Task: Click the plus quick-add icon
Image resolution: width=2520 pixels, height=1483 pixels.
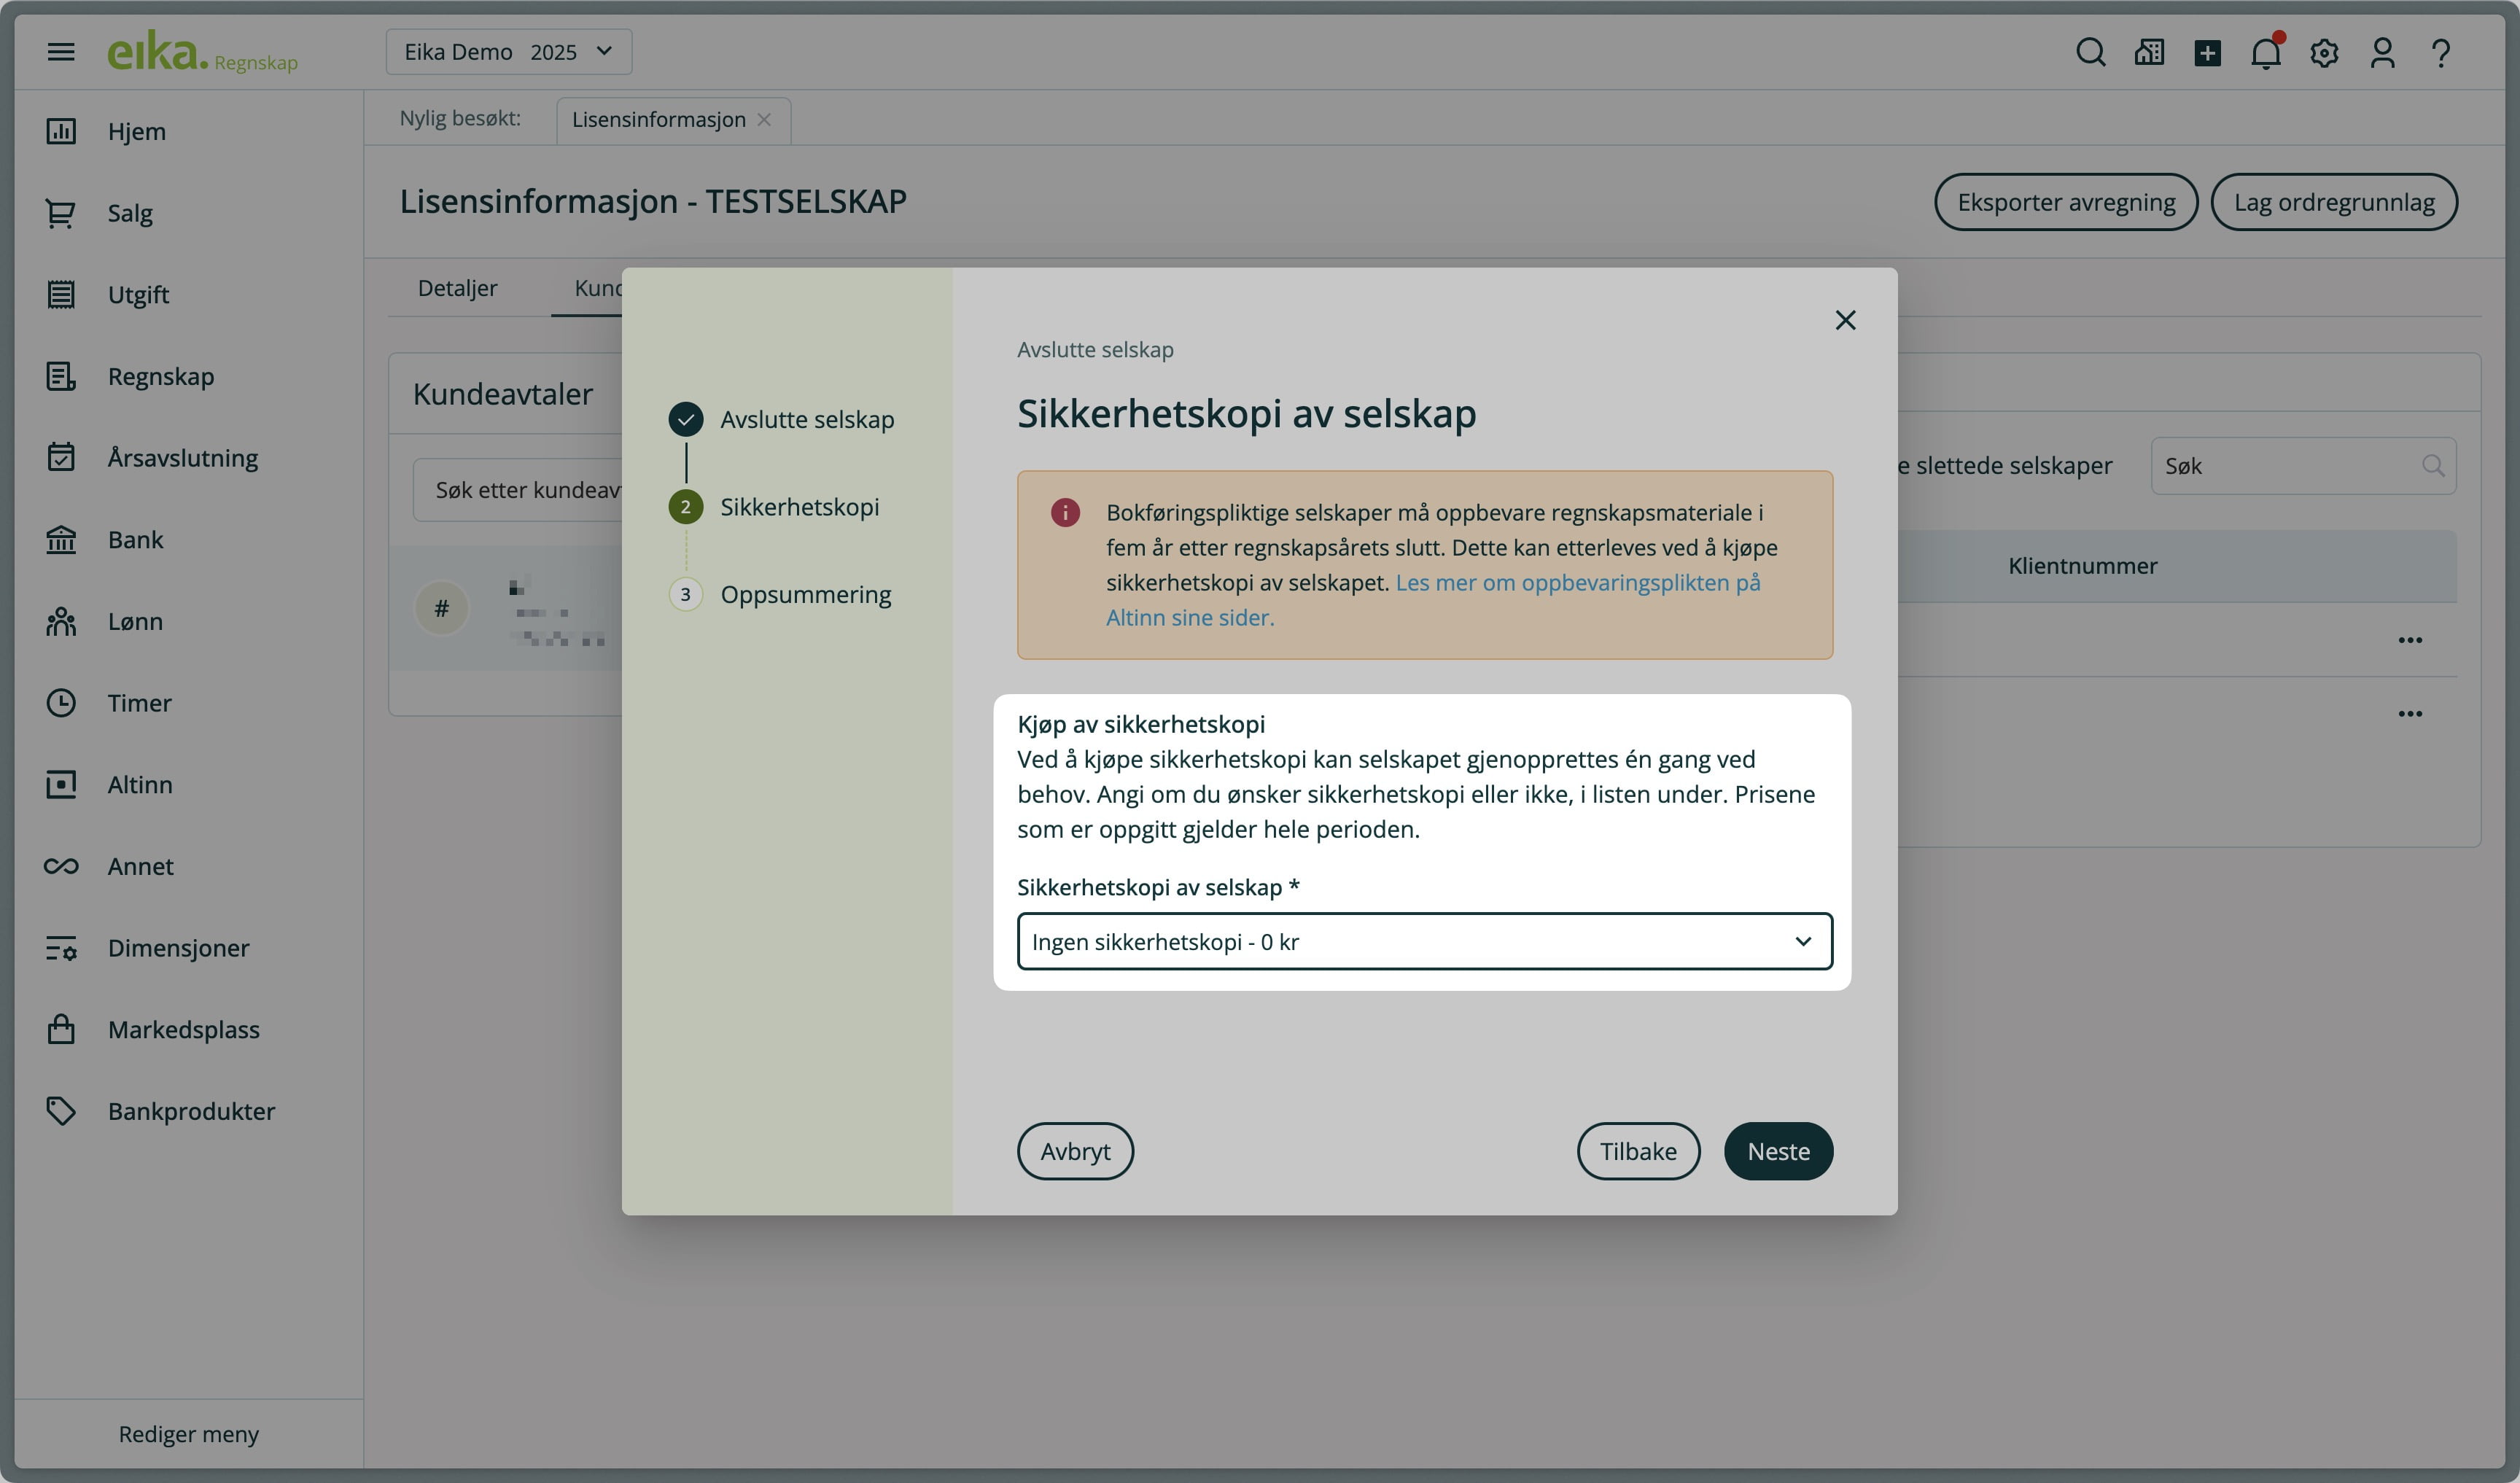Action: 2207,53
